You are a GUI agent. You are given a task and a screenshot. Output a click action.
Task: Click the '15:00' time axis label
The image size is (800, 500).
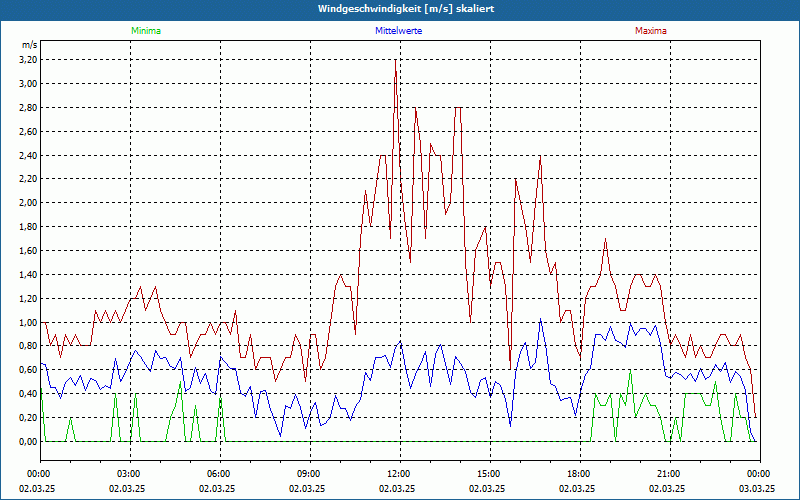pos(490,474)
